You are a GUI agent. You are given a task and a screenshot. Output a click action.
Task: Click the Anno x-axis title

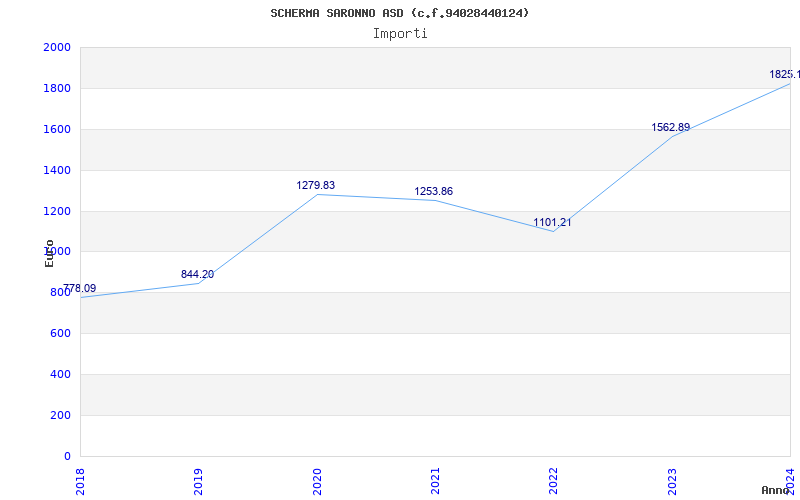pyautogui.click(x=776, y=490)
